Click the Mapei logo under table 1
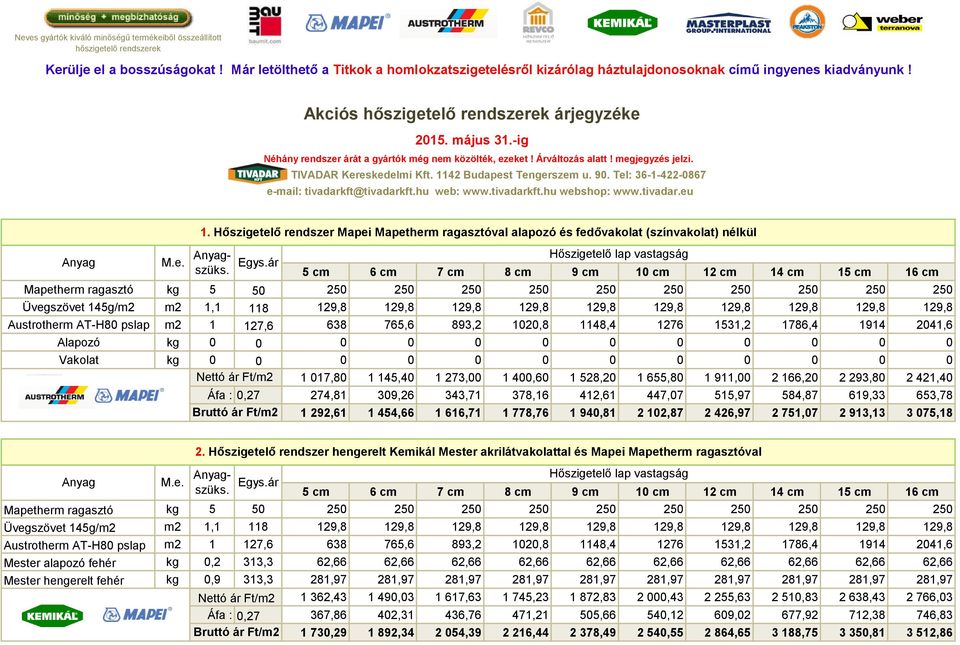Screen dimensions: 960x645 129,395
